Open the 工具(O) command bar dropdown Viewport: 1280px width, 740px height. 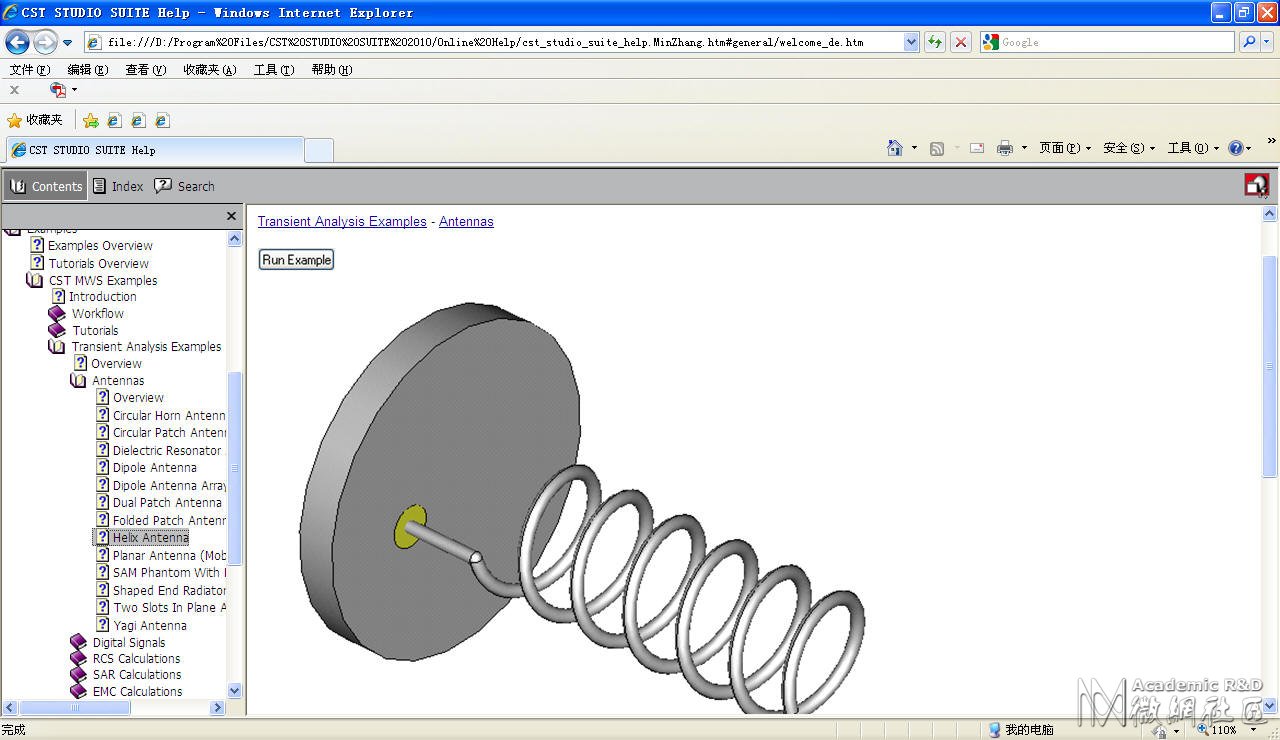[1193, 148]
